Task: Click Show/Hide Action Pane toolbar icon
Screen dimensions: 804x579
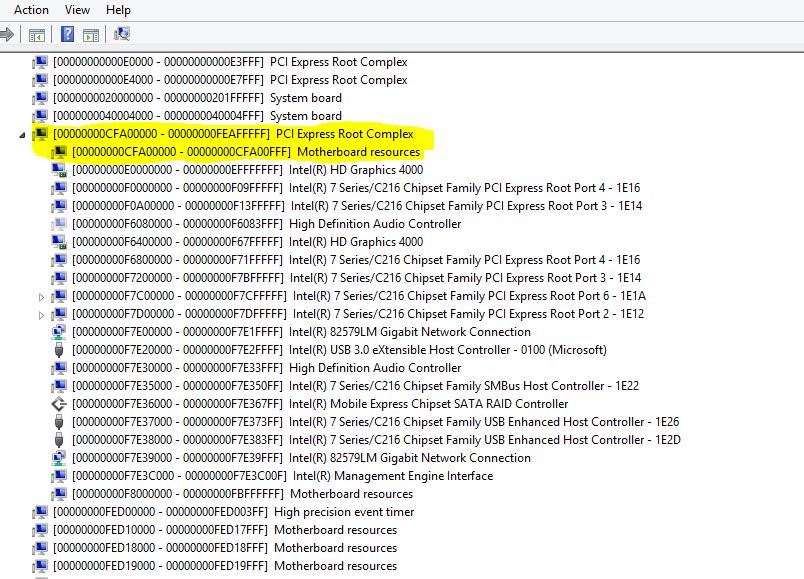Action: click(x=91, y=35)
